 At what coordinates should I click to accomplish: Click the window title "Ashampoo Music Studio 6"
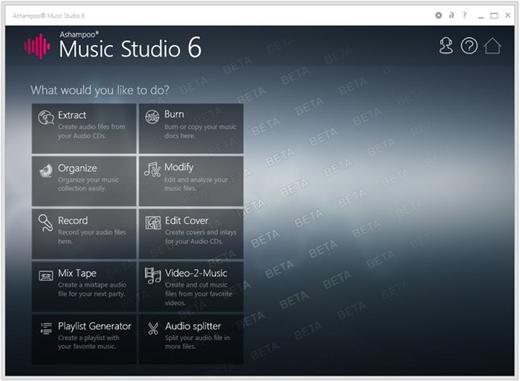pyautogui.click(x=49, y=16)
